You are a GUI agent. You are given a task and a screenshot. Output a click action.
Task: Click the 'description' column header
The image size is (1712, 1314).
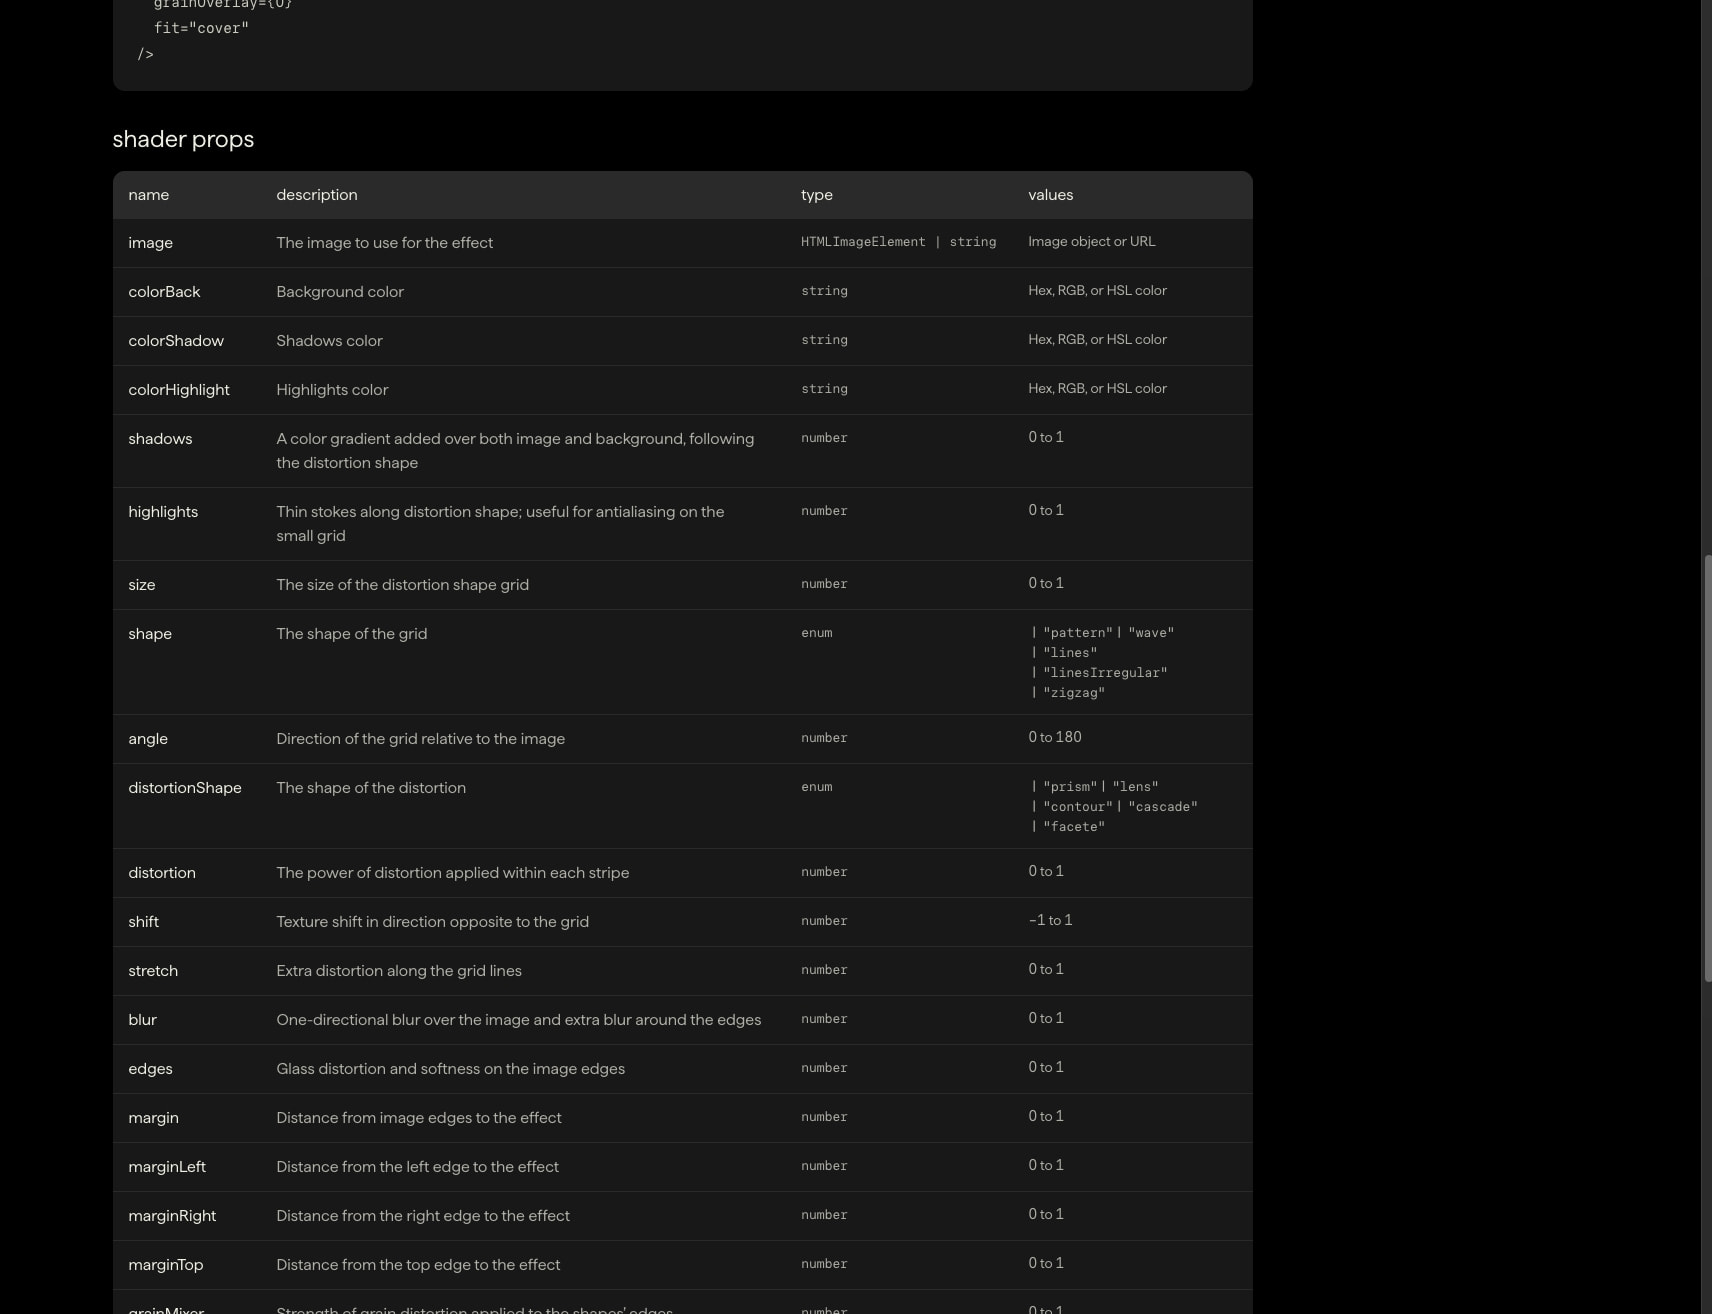point(316,195)
